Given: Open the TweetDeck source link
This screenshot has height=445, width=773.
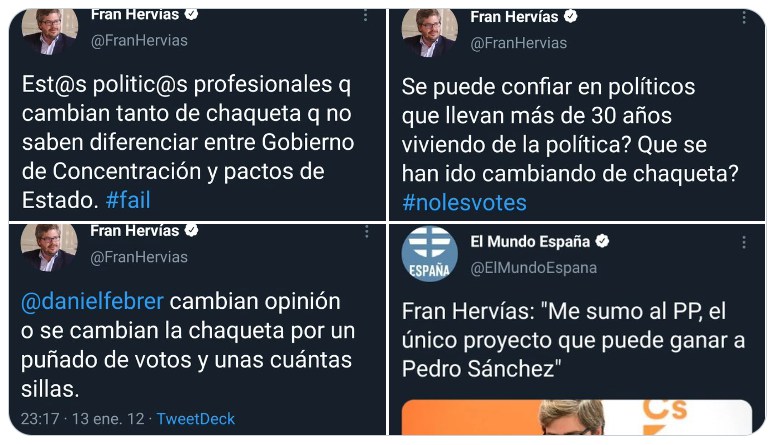Looking at the screenshot, I should click(x=196, y=419).
